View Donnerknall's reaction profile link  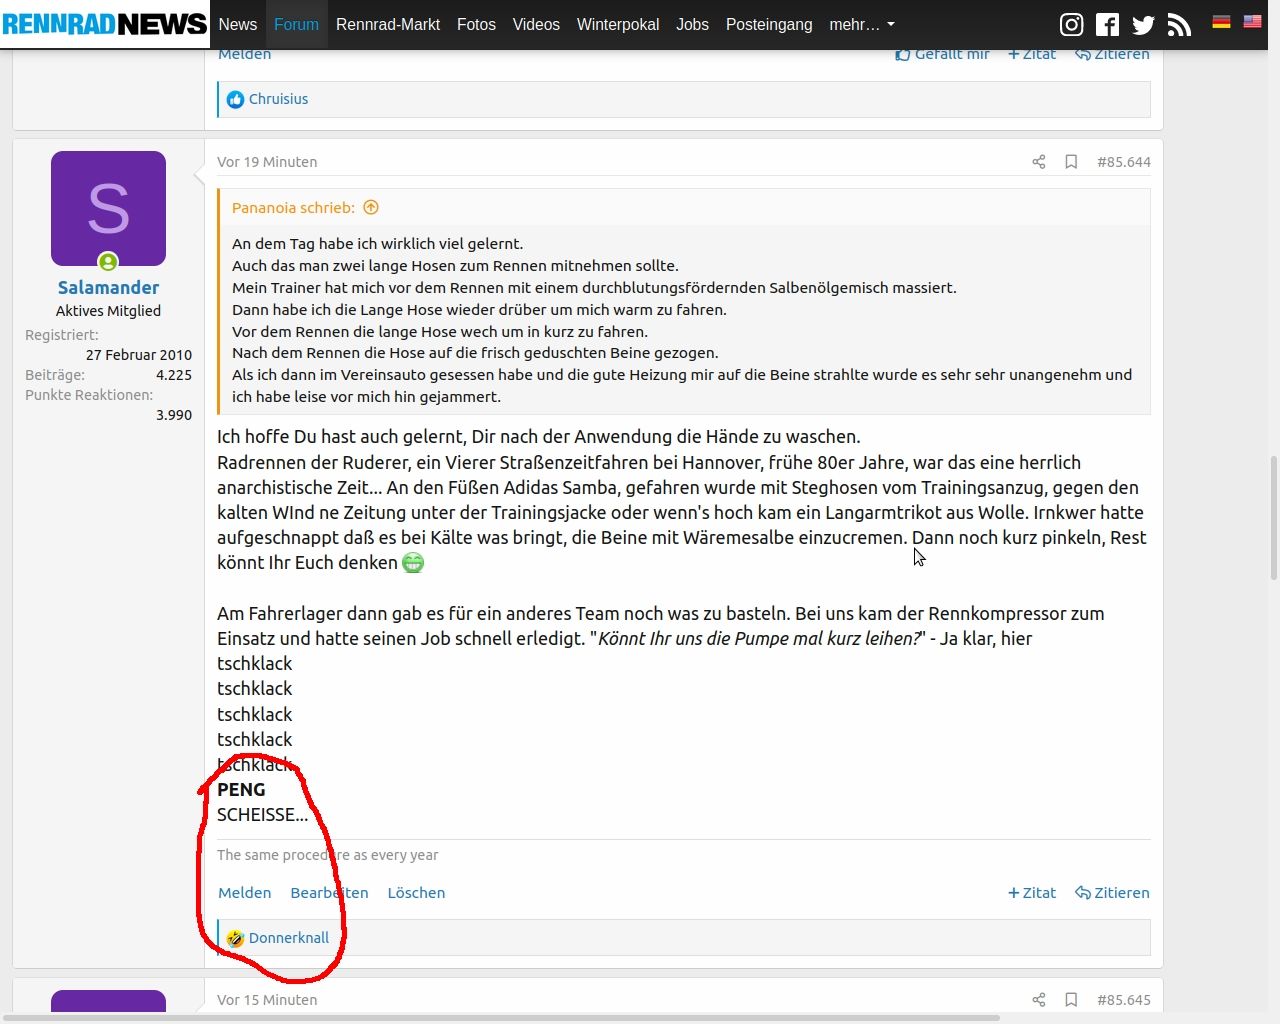[288, 938]
